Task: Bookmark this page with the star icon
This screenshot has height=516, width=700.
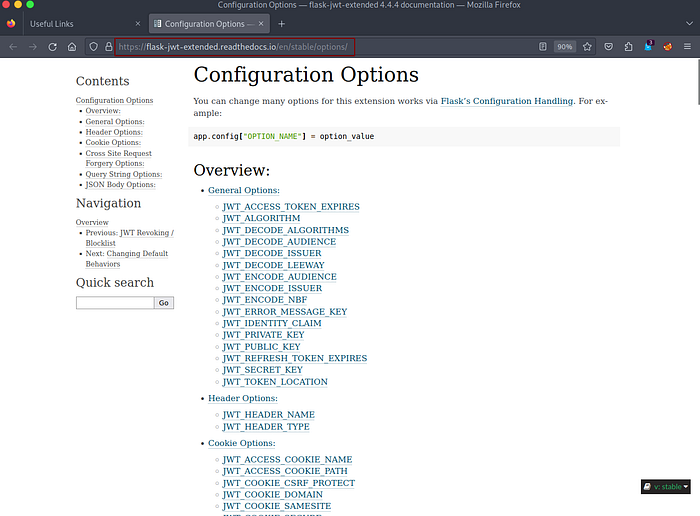Action: 587,46
